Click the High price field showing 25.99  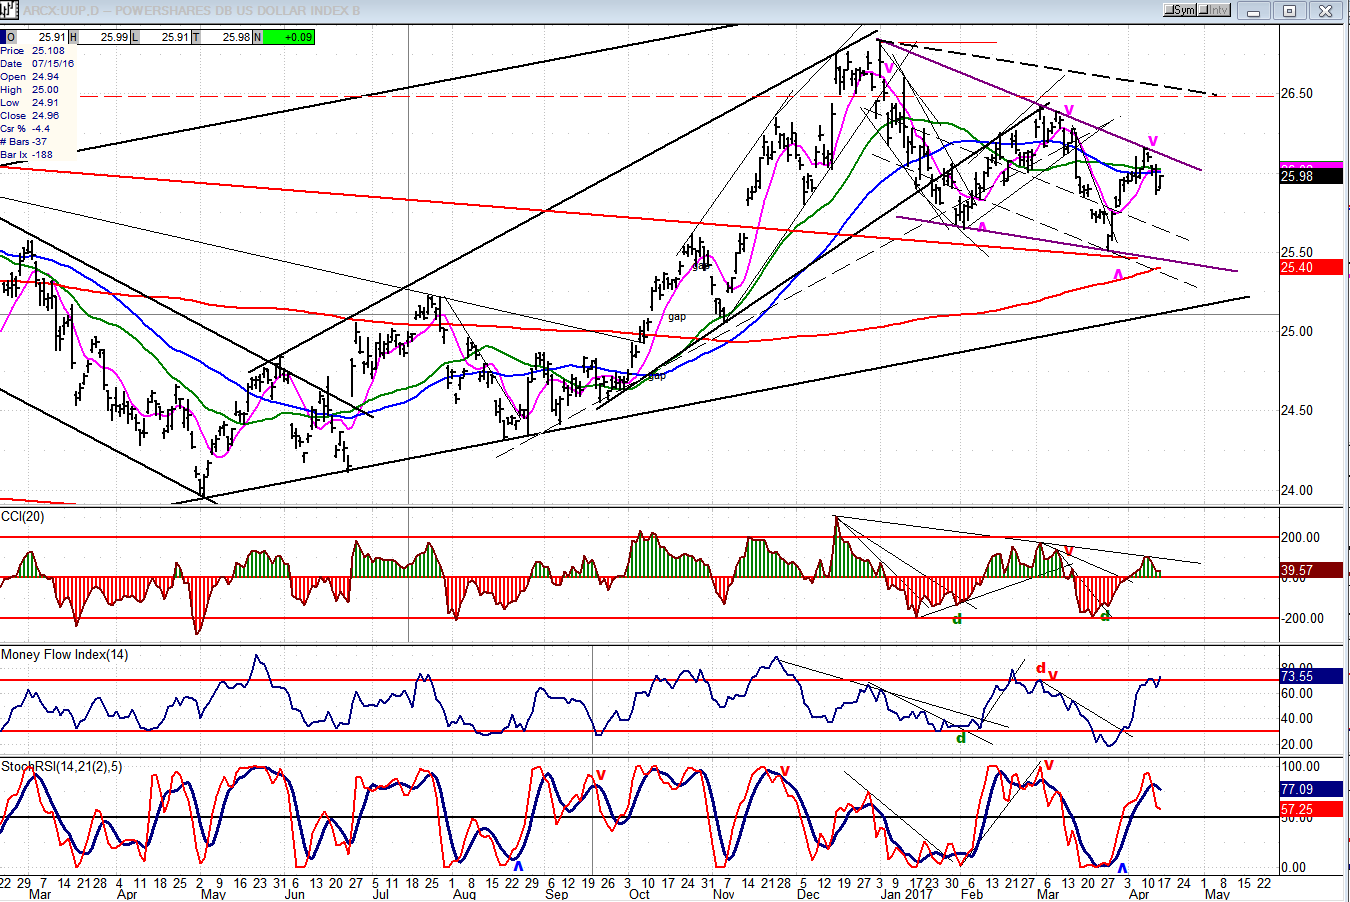click(x=98, y=37)
